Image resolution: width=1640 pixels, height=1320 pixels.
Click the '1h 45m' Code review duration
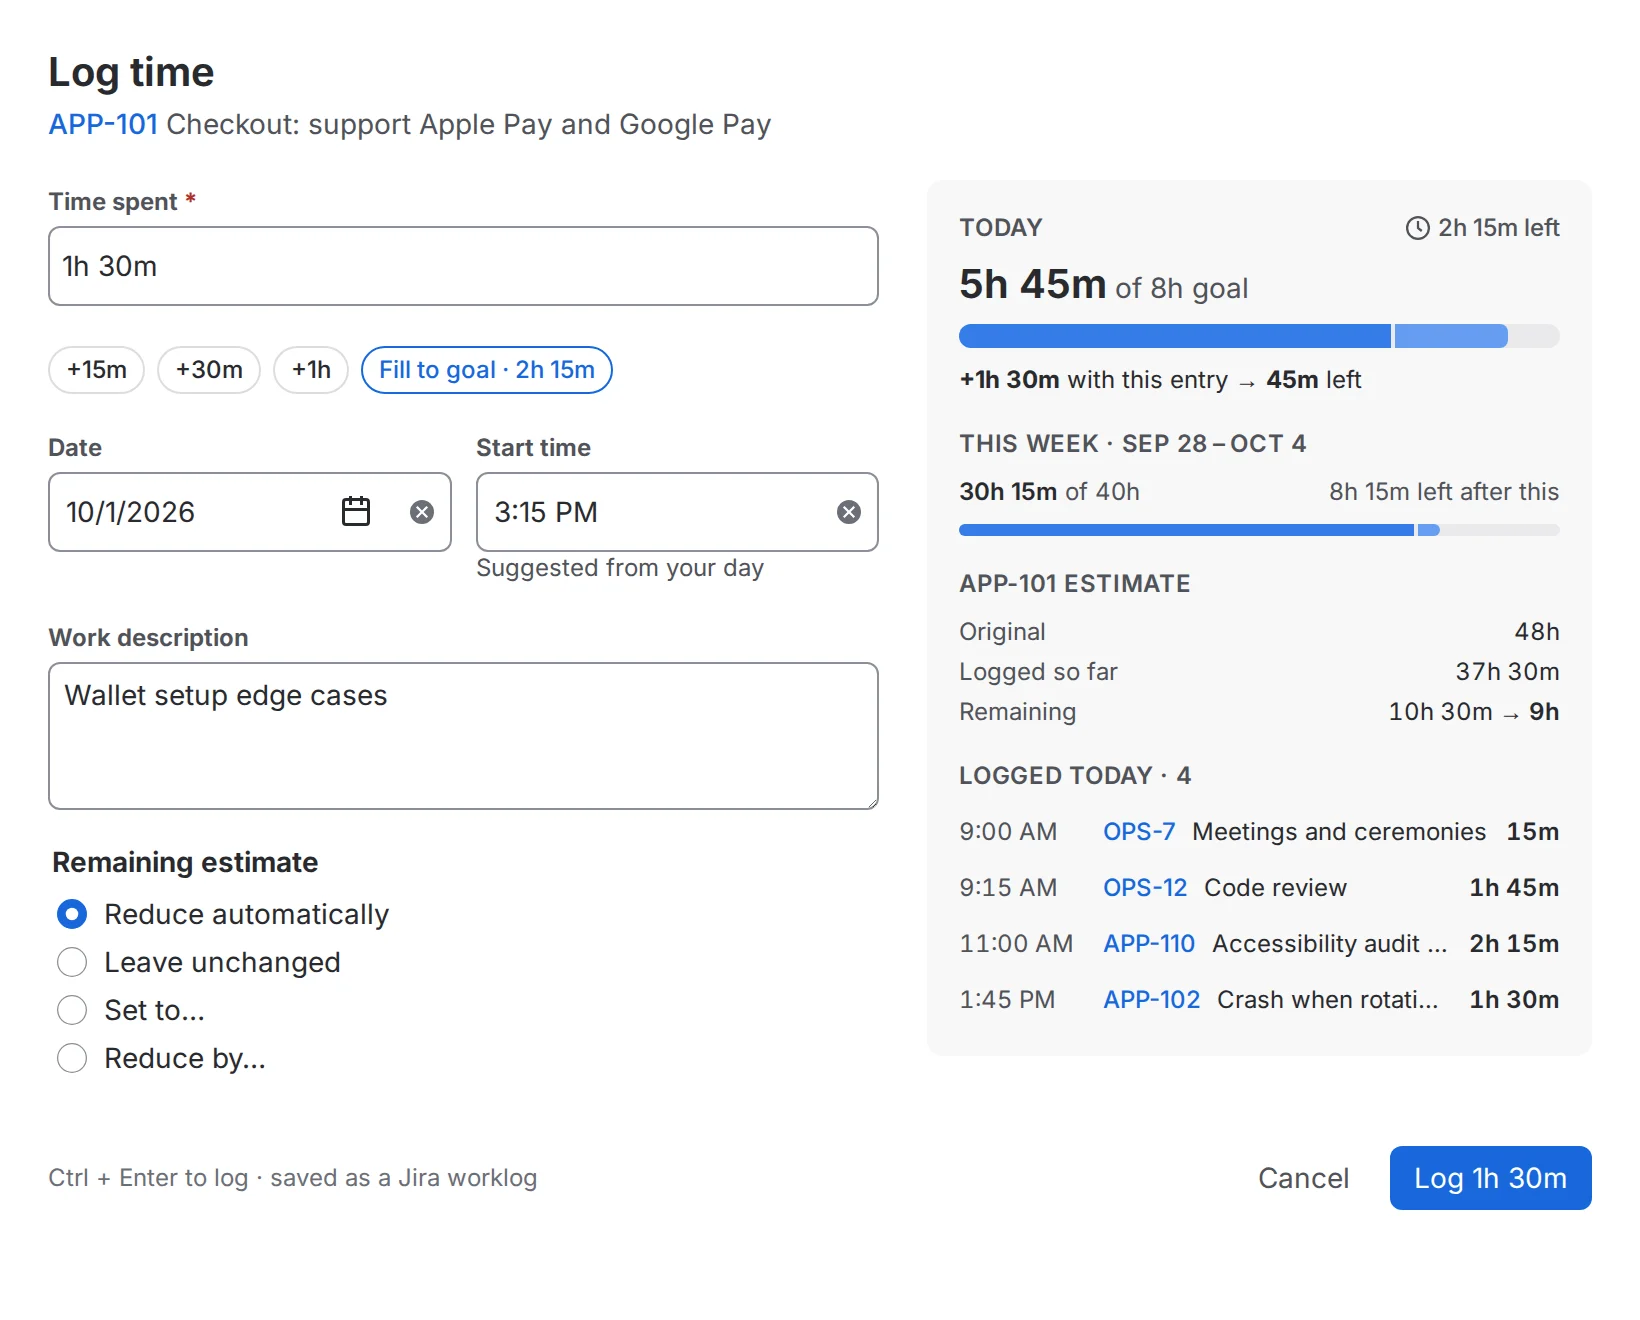click(x=1514, y=888)
